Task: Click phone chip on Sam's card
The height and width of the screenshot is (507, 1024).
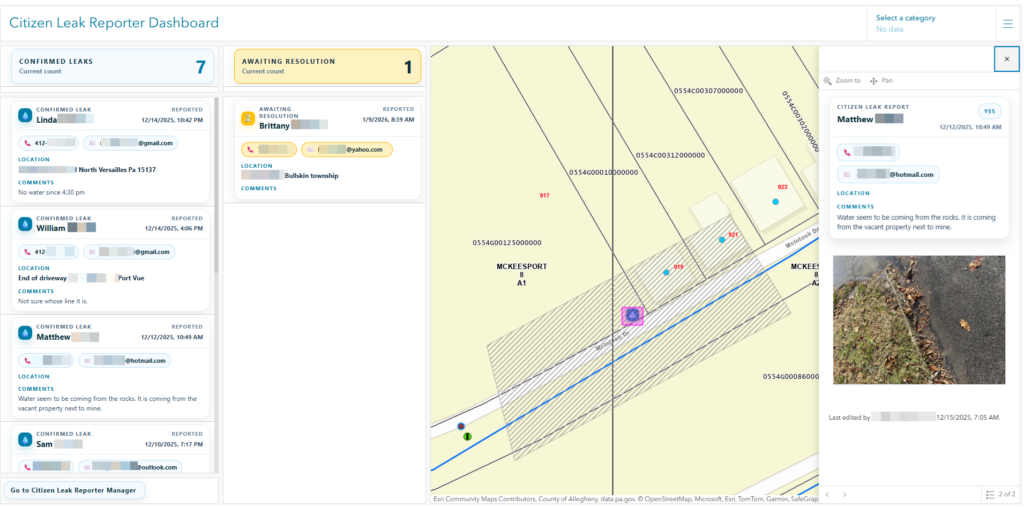Action: (x=46, y=466)
